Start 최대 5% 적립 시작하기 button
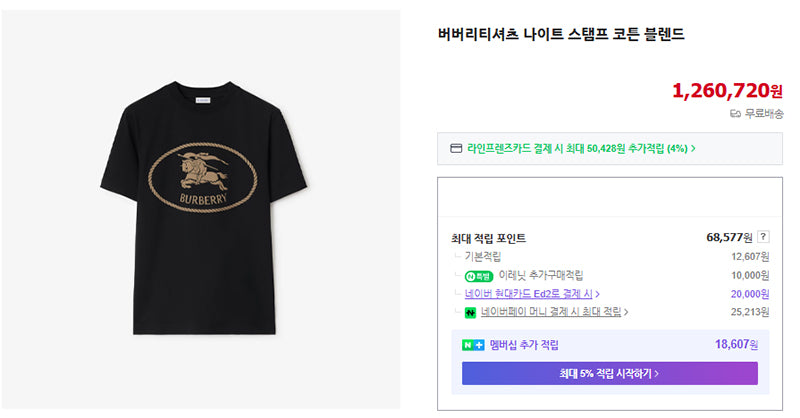The height and width of the screenshot is (418, 800). [610, 374]
